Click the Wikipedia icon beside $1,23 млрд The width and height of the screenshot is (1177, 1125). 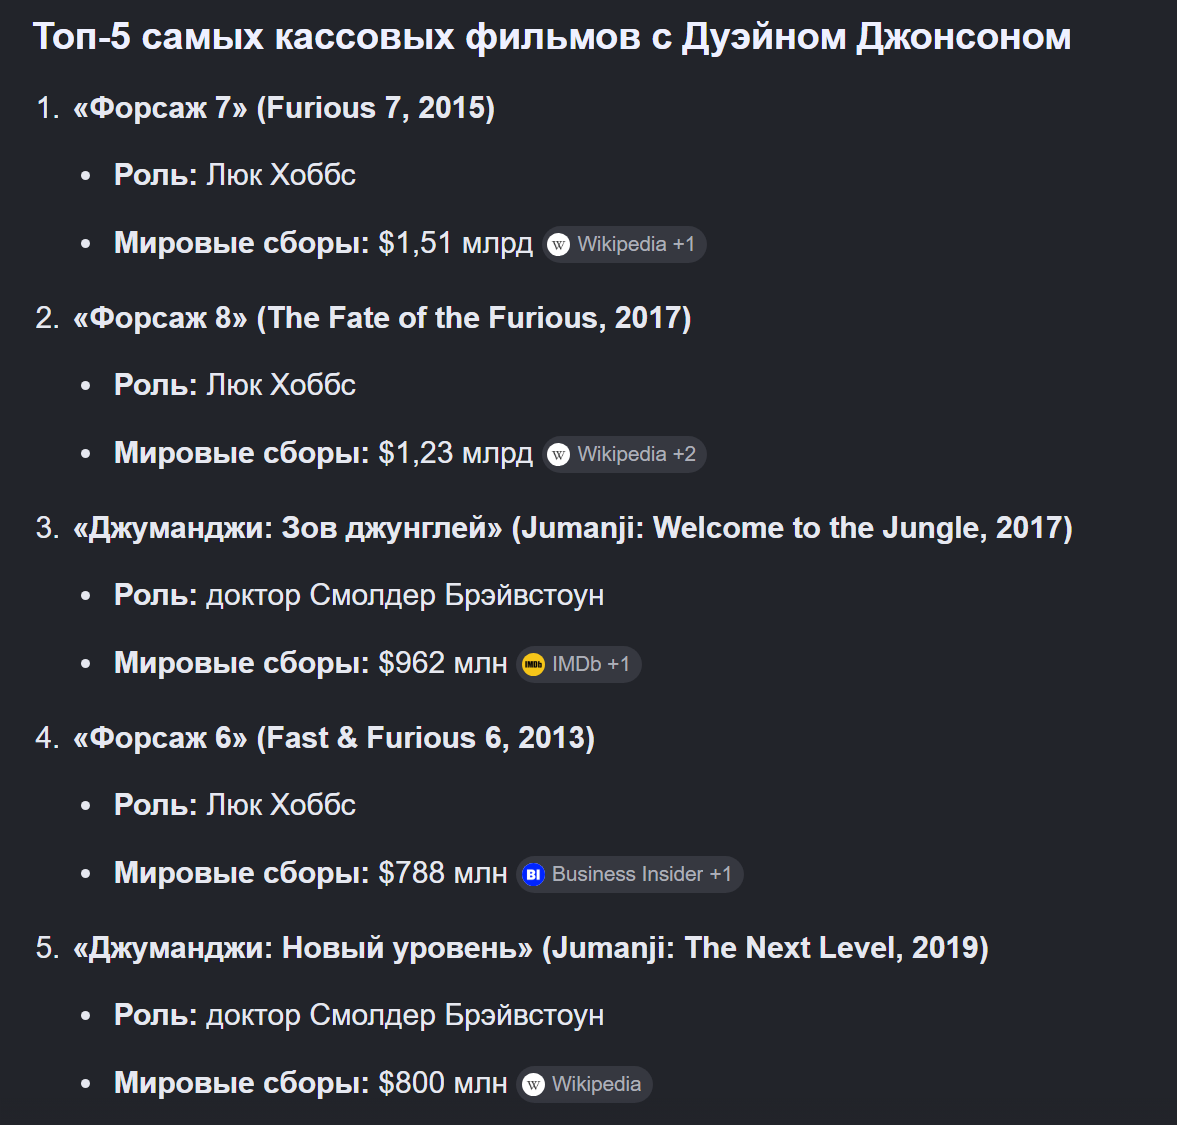558,455
